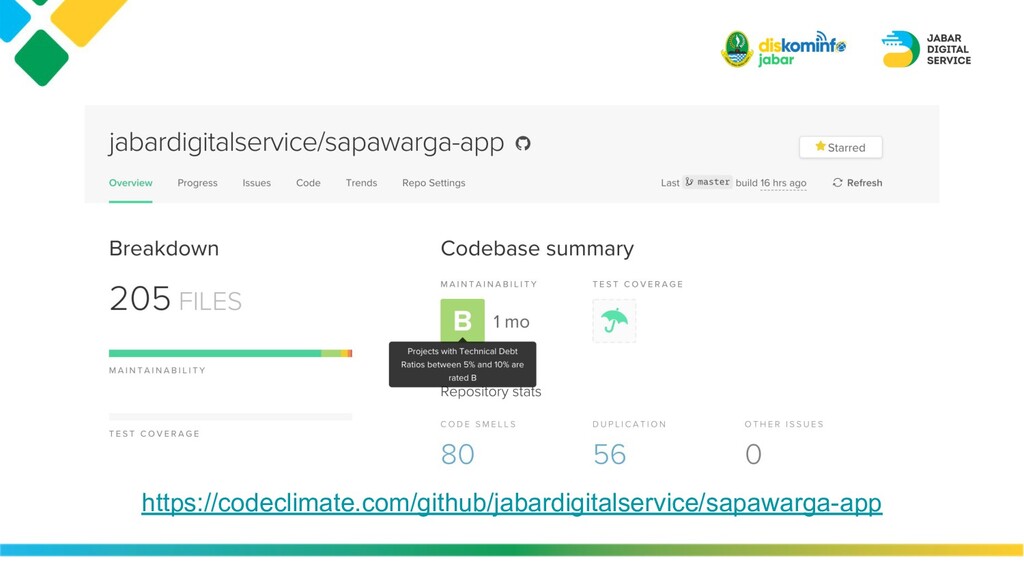Click the jabardigitalservice/sapawarga-app title
The height and width of the screenshot is (576, 1024).
click(306, 143)
